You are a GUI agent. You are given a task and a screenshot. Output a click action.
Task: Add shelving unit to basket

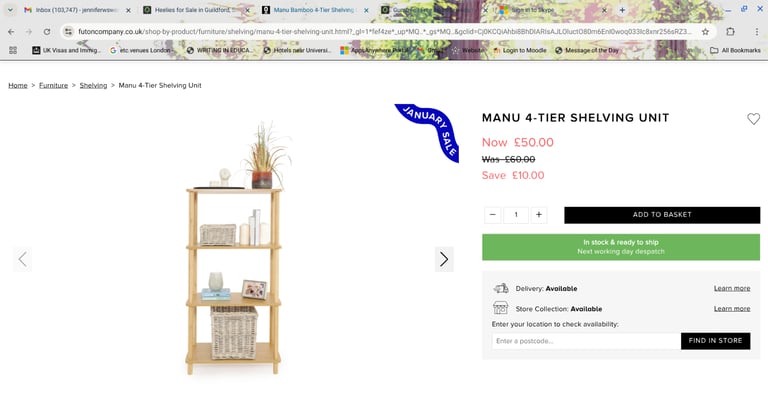[x=662, y=215]
